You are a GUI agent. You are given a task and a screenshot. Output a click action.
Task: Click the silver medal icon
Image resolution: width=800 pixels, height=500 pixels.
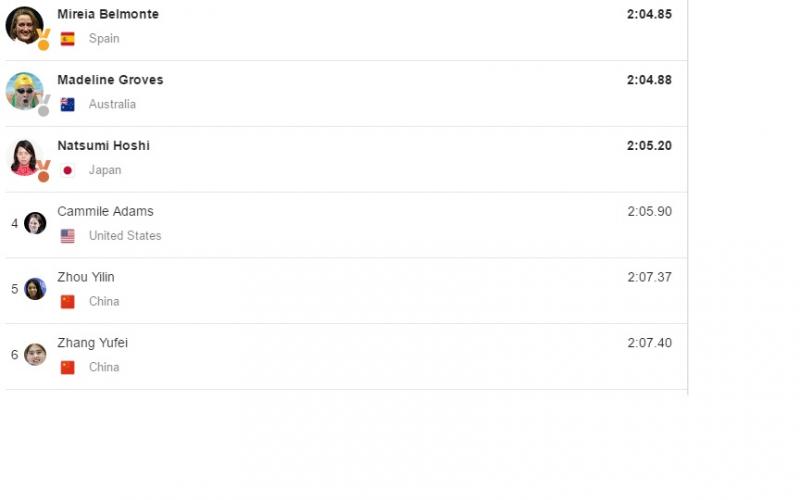(44, 108)
